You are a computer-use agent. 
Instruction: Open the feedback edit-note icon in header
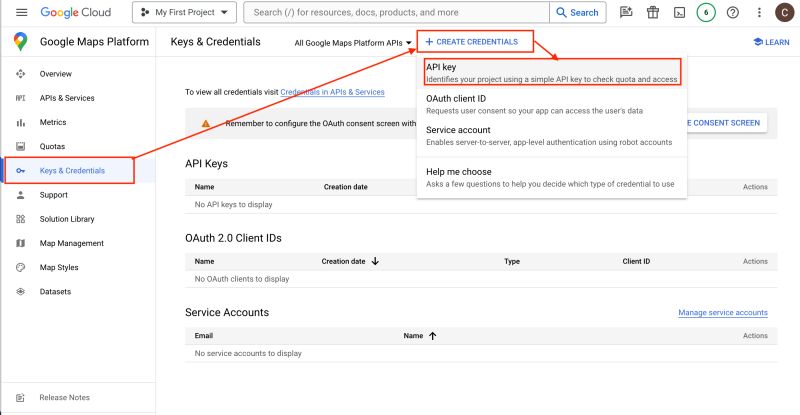626,12
